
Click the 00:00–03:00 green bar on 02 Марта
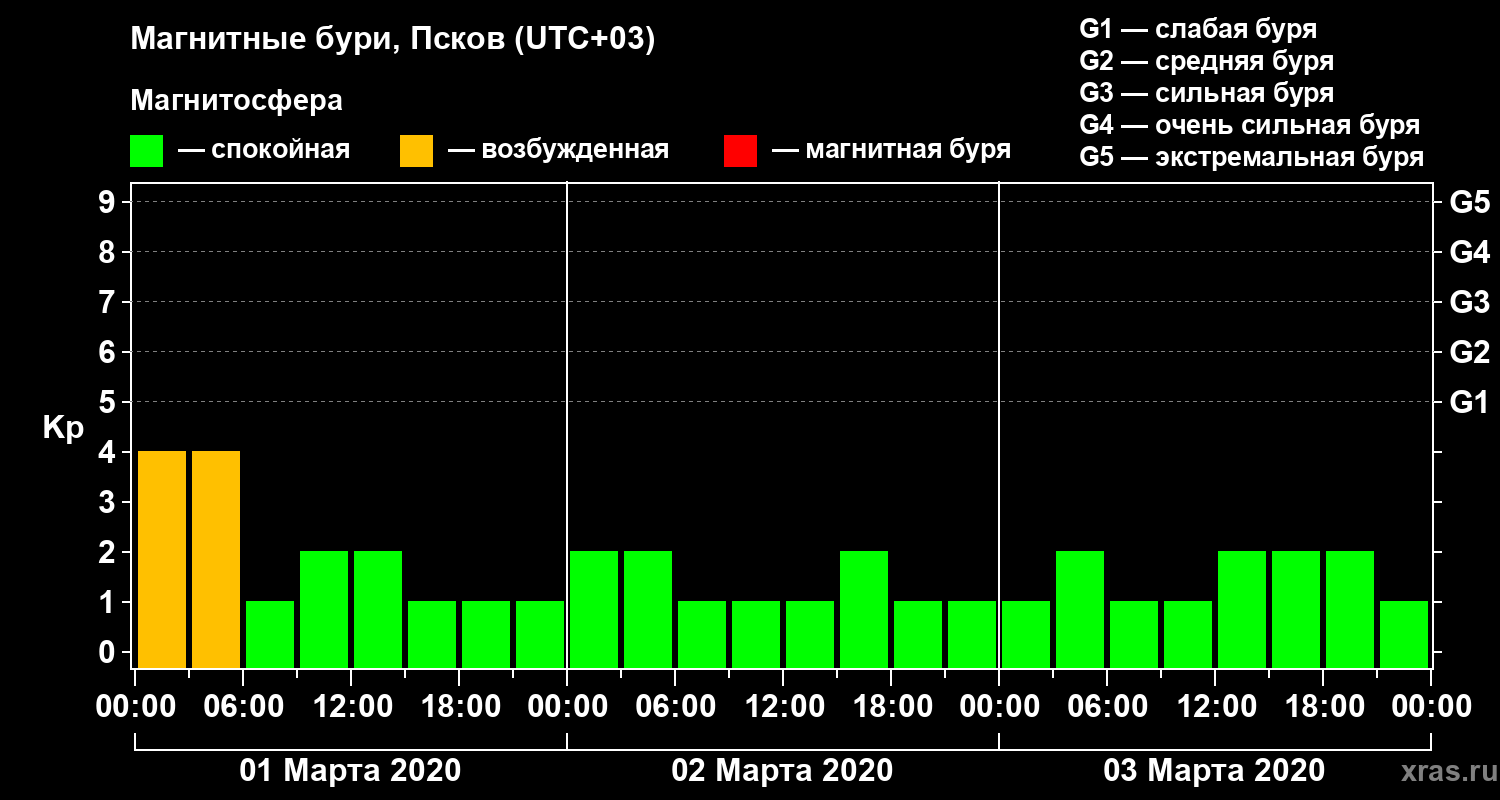594,609
